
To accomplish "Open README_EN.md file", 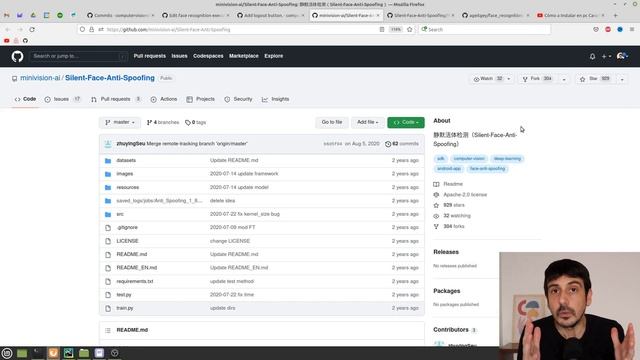I will (x=136, y=268).
